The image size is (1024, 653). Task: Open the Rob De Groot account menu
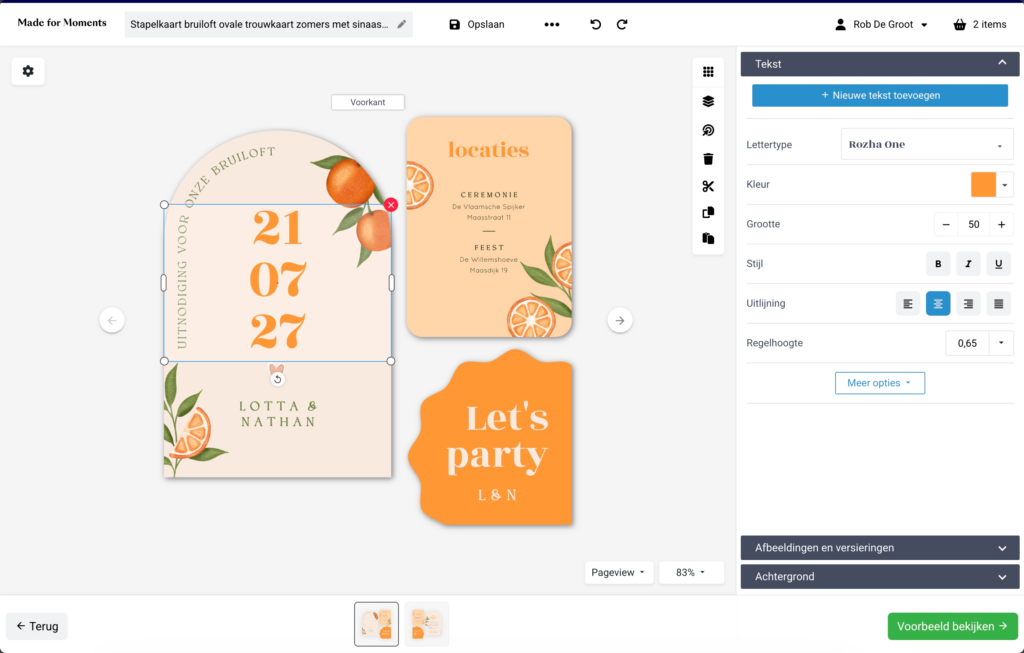click(881, 24)
